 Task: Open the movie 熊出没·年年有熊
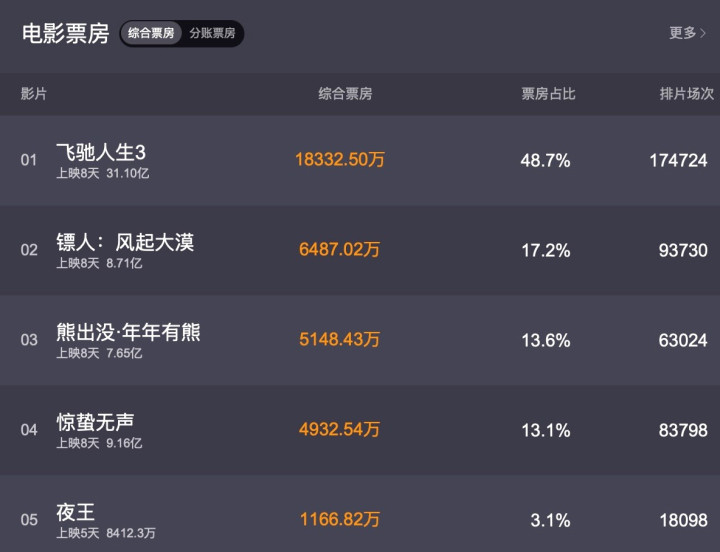pos(128,333)
